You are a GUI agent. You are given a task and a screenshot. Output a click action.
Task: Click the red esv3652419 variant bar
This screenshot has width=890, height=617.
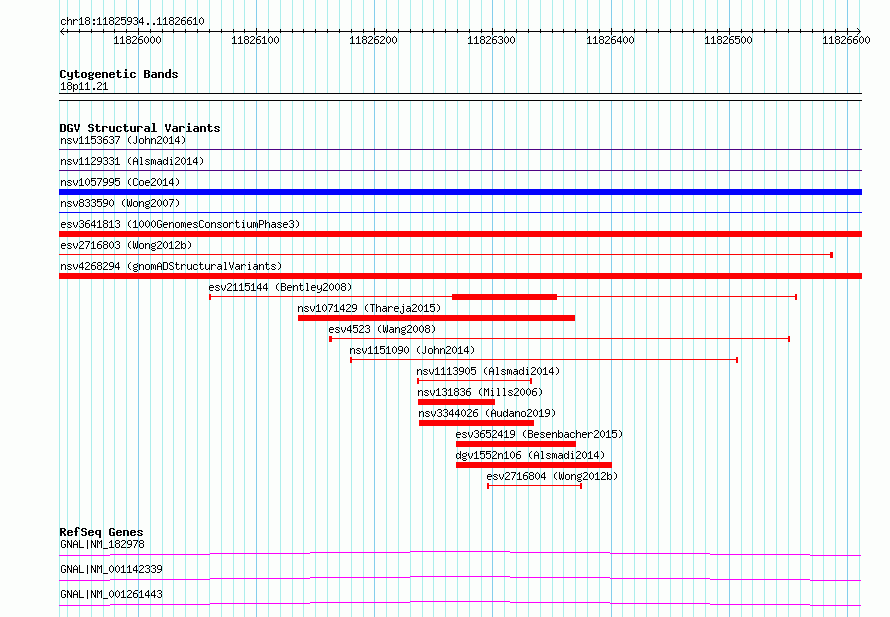tap(516, 444)
